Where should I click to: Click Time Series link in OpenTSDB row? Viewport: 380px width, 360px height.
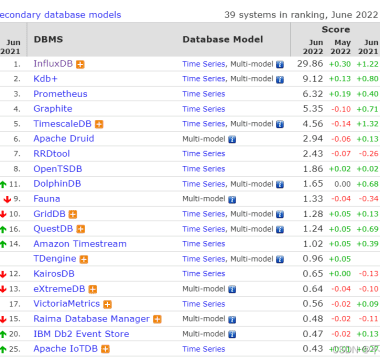point(204,169)
